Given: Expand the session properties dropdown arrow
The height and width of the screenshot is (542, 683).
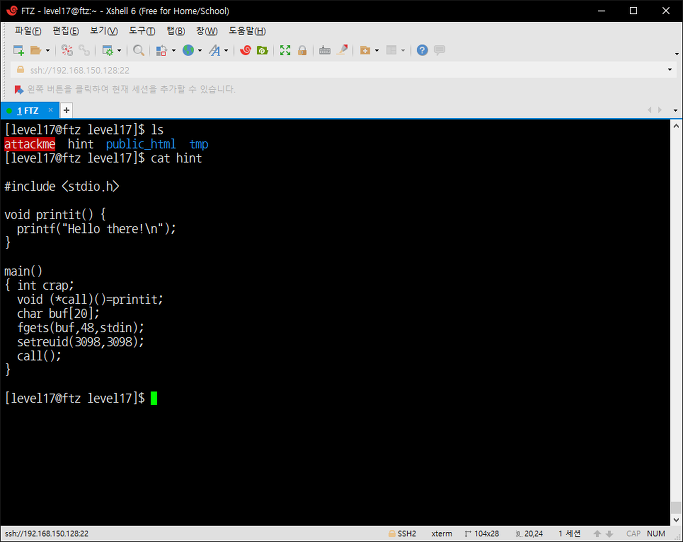Looking at the screenshot, I should point(119,51).
